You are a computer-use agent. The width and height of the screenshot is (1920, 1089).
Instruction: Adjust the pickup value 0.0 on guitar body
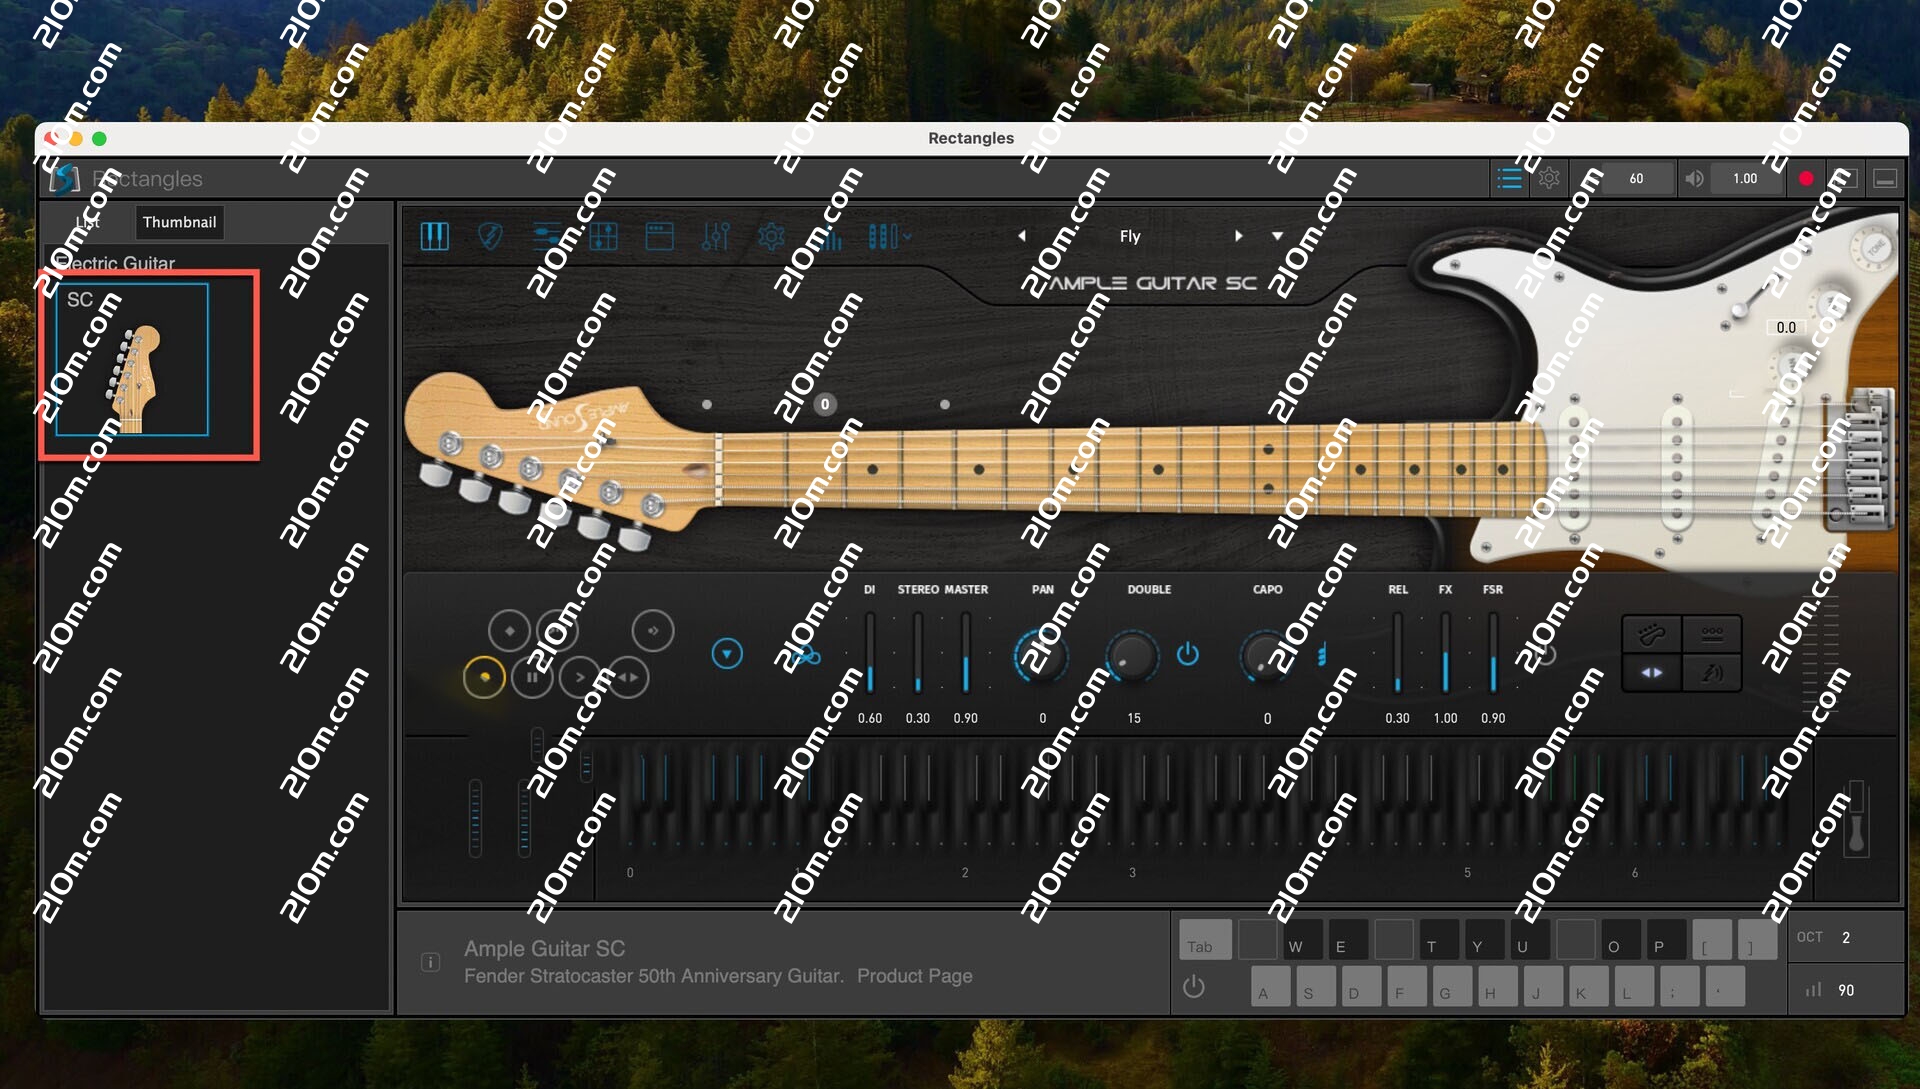pos(1786,327)
